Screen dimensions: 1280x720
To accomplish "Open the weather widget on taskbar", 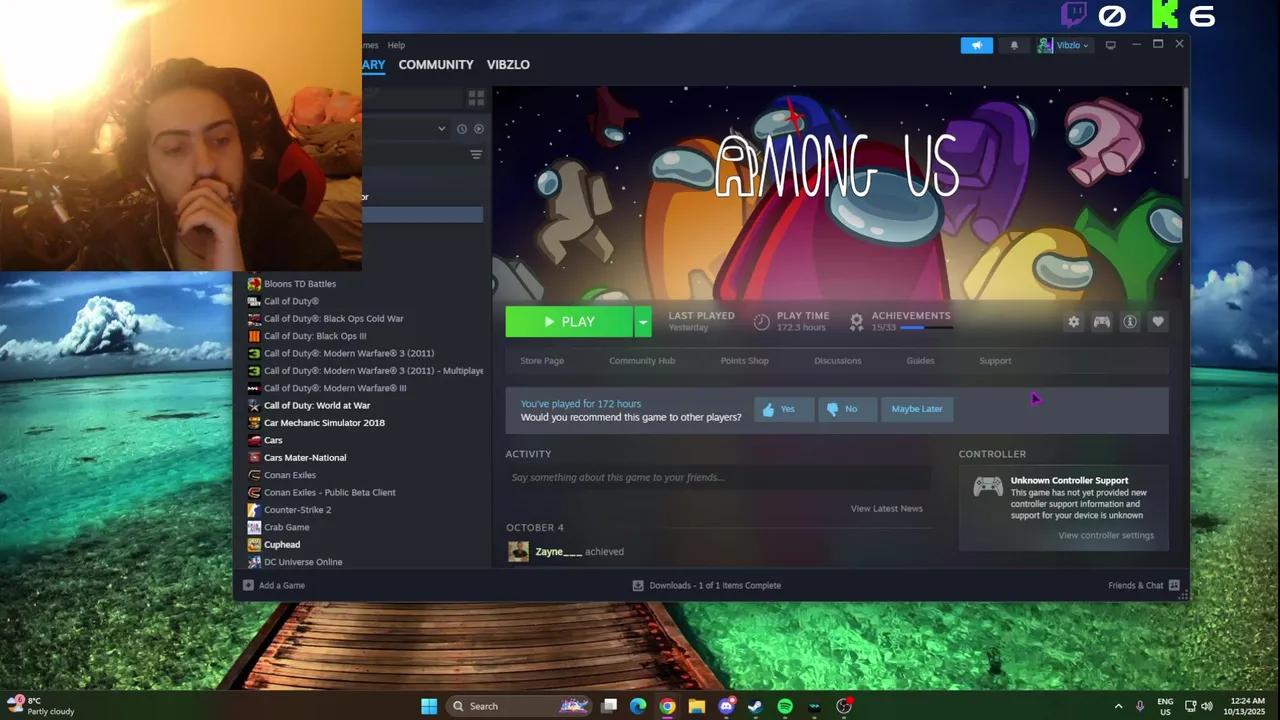I will pos(40,706).
